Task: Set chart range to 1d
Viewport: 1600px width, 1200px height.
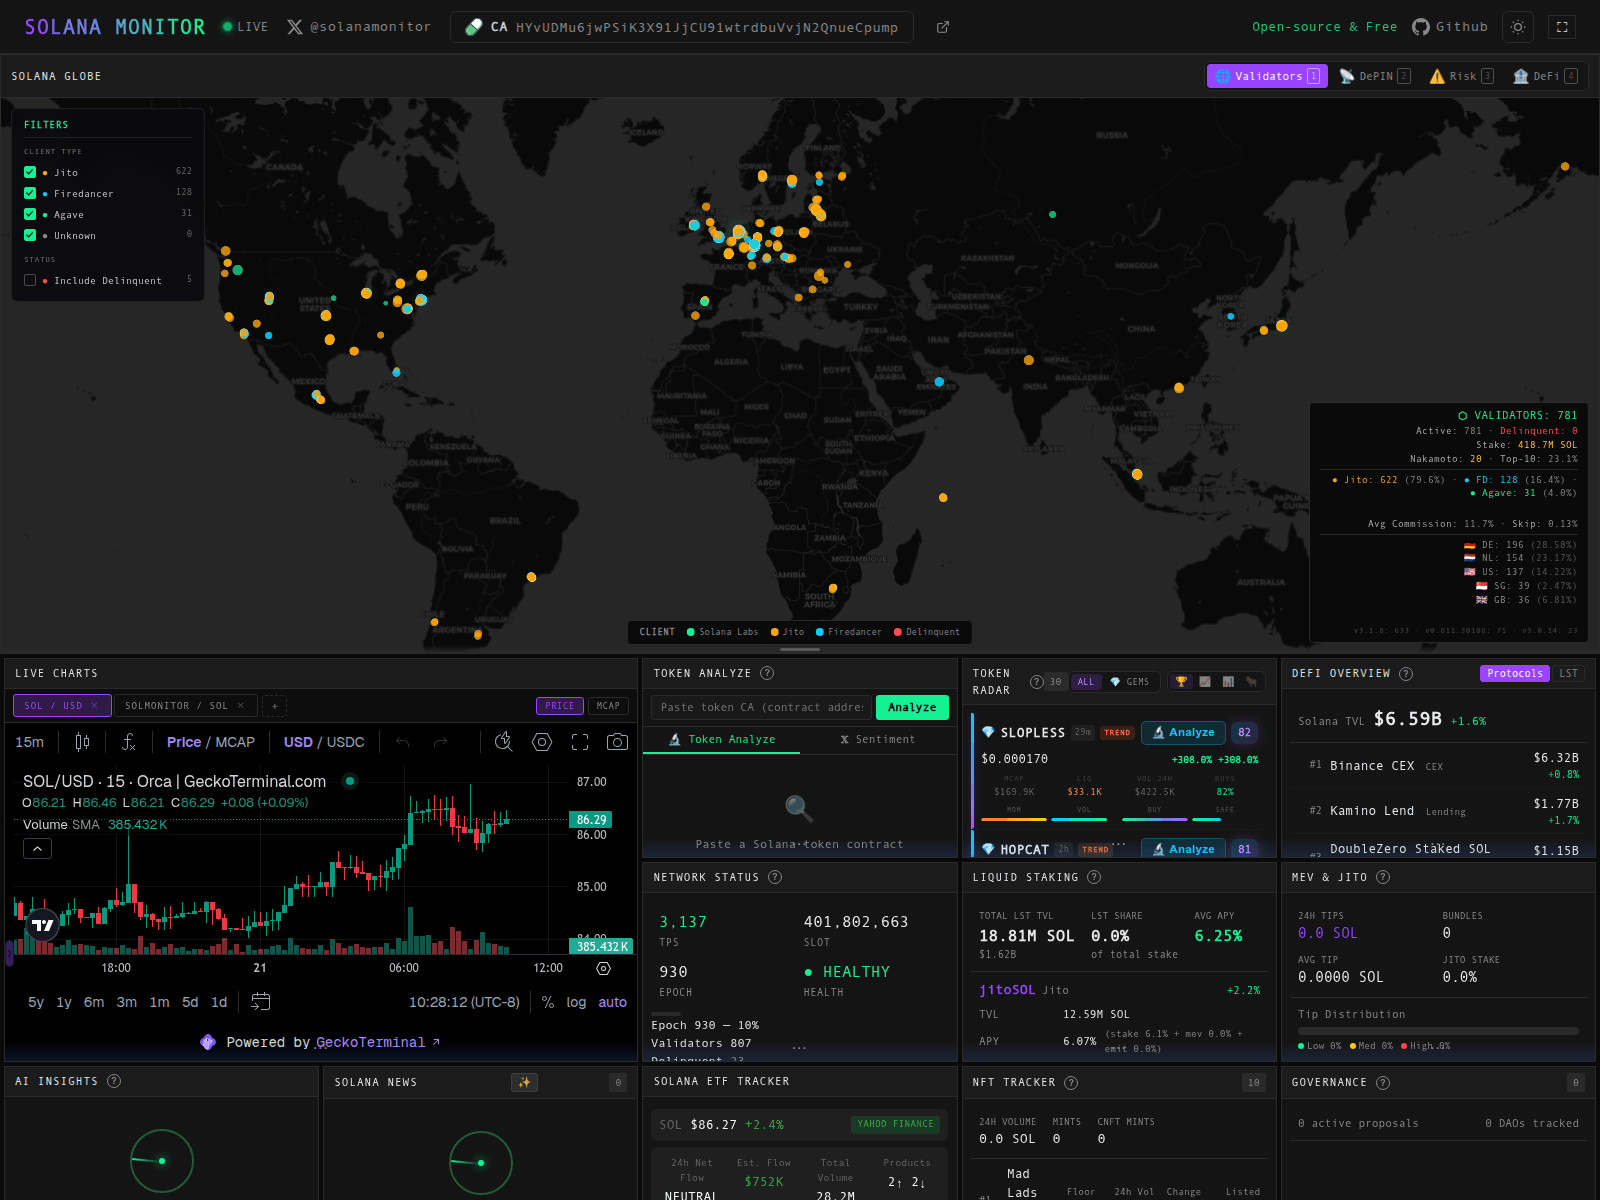Action: (x=219, y=1002)
